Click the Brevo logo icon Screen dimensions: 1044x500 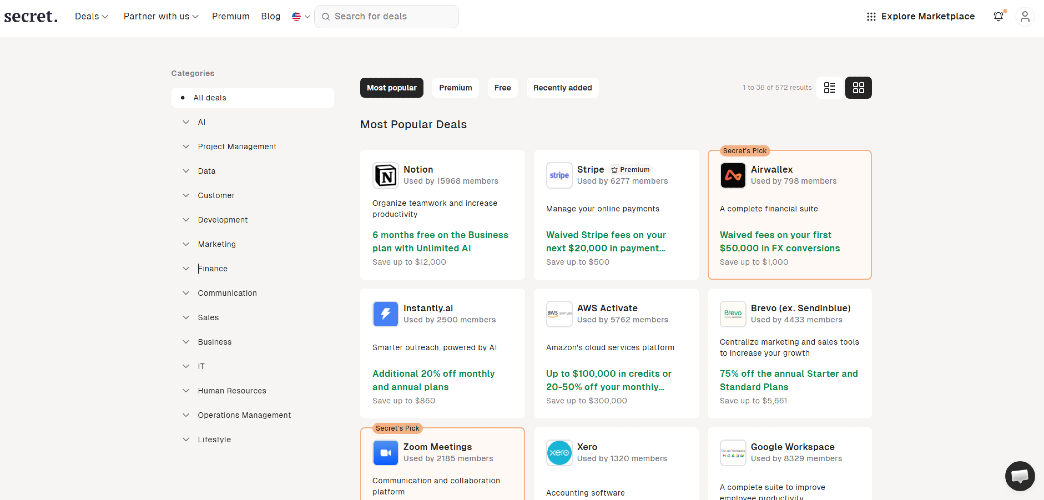point(733,314)
